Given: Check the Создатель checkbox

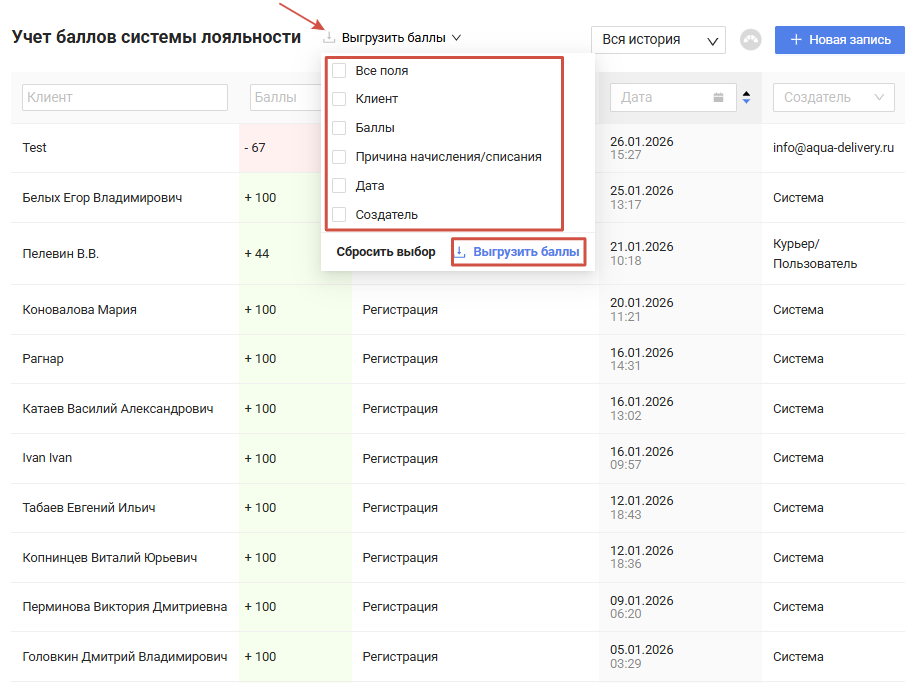Looking at the screenshot, I should pyautogui.click(x=339, y=214).
